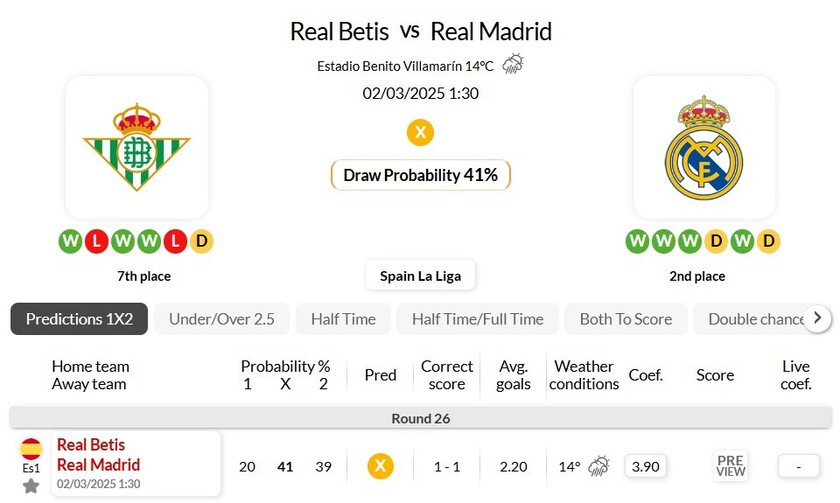Select the Both To Score tab
This screenshot has height=503, width=840.
(x=625, y=319)
